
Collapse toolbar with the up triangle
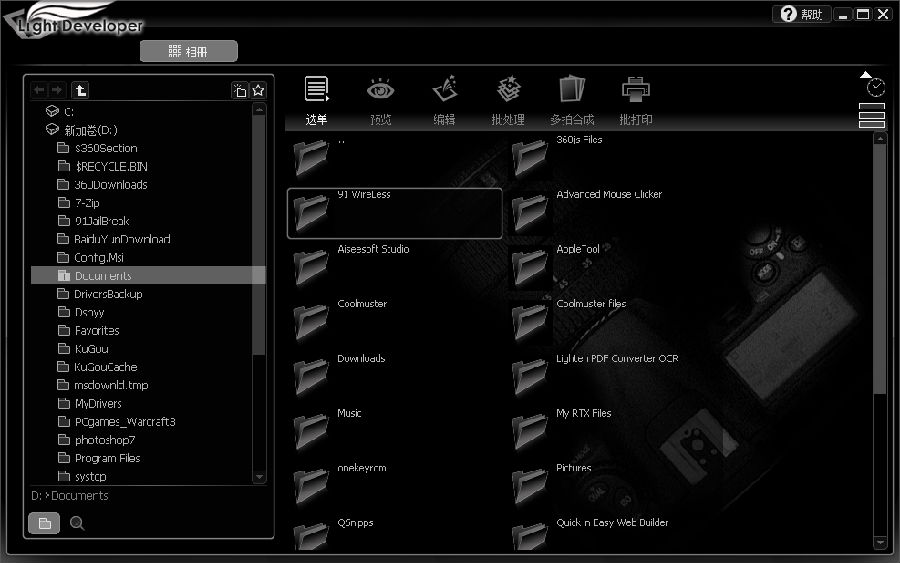tap(866, 74)
